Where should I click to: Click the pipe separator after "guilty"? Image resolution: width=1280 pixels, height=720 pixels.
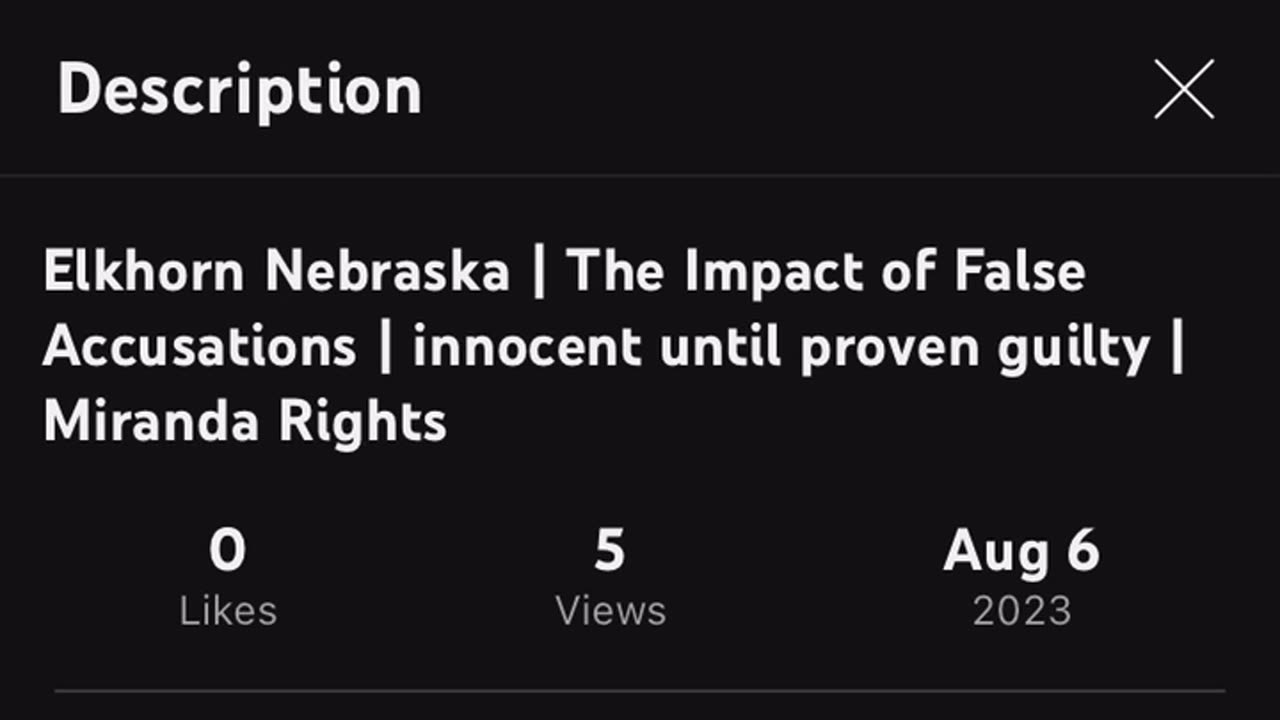(x=1176, y=347)
